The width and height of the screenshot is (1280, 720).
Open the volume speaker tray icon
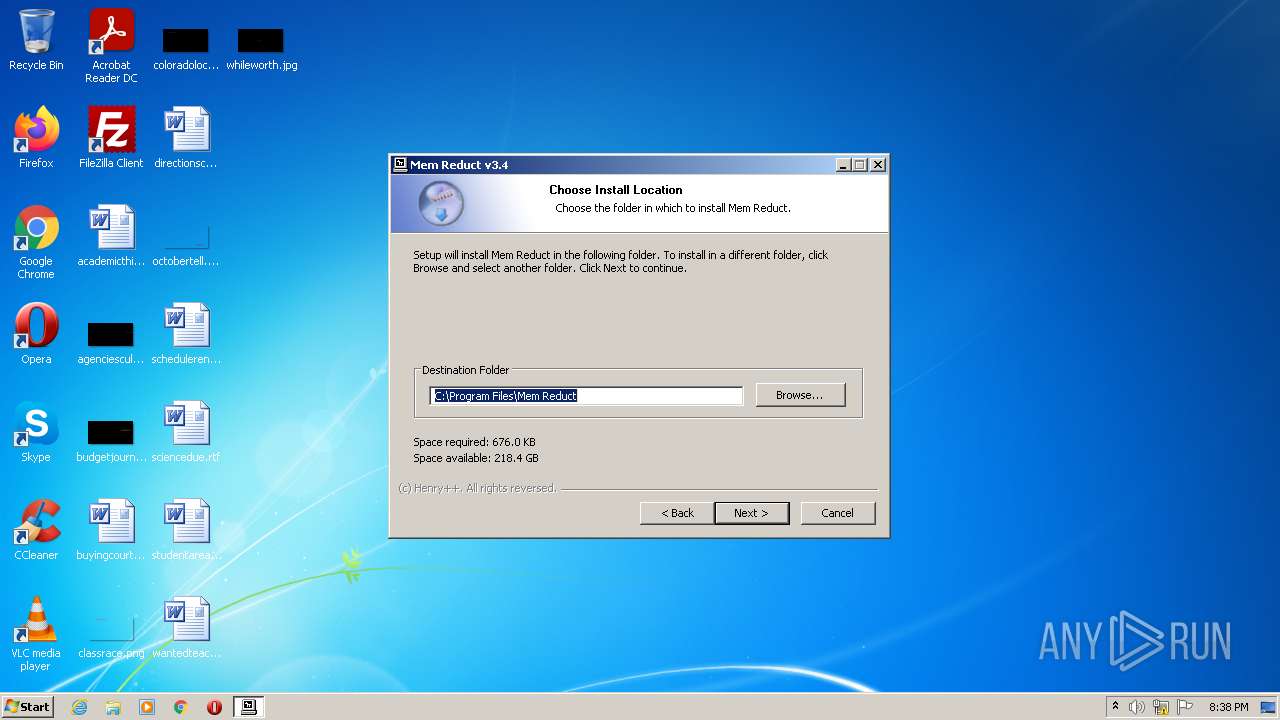click(x=1137, y=707)
